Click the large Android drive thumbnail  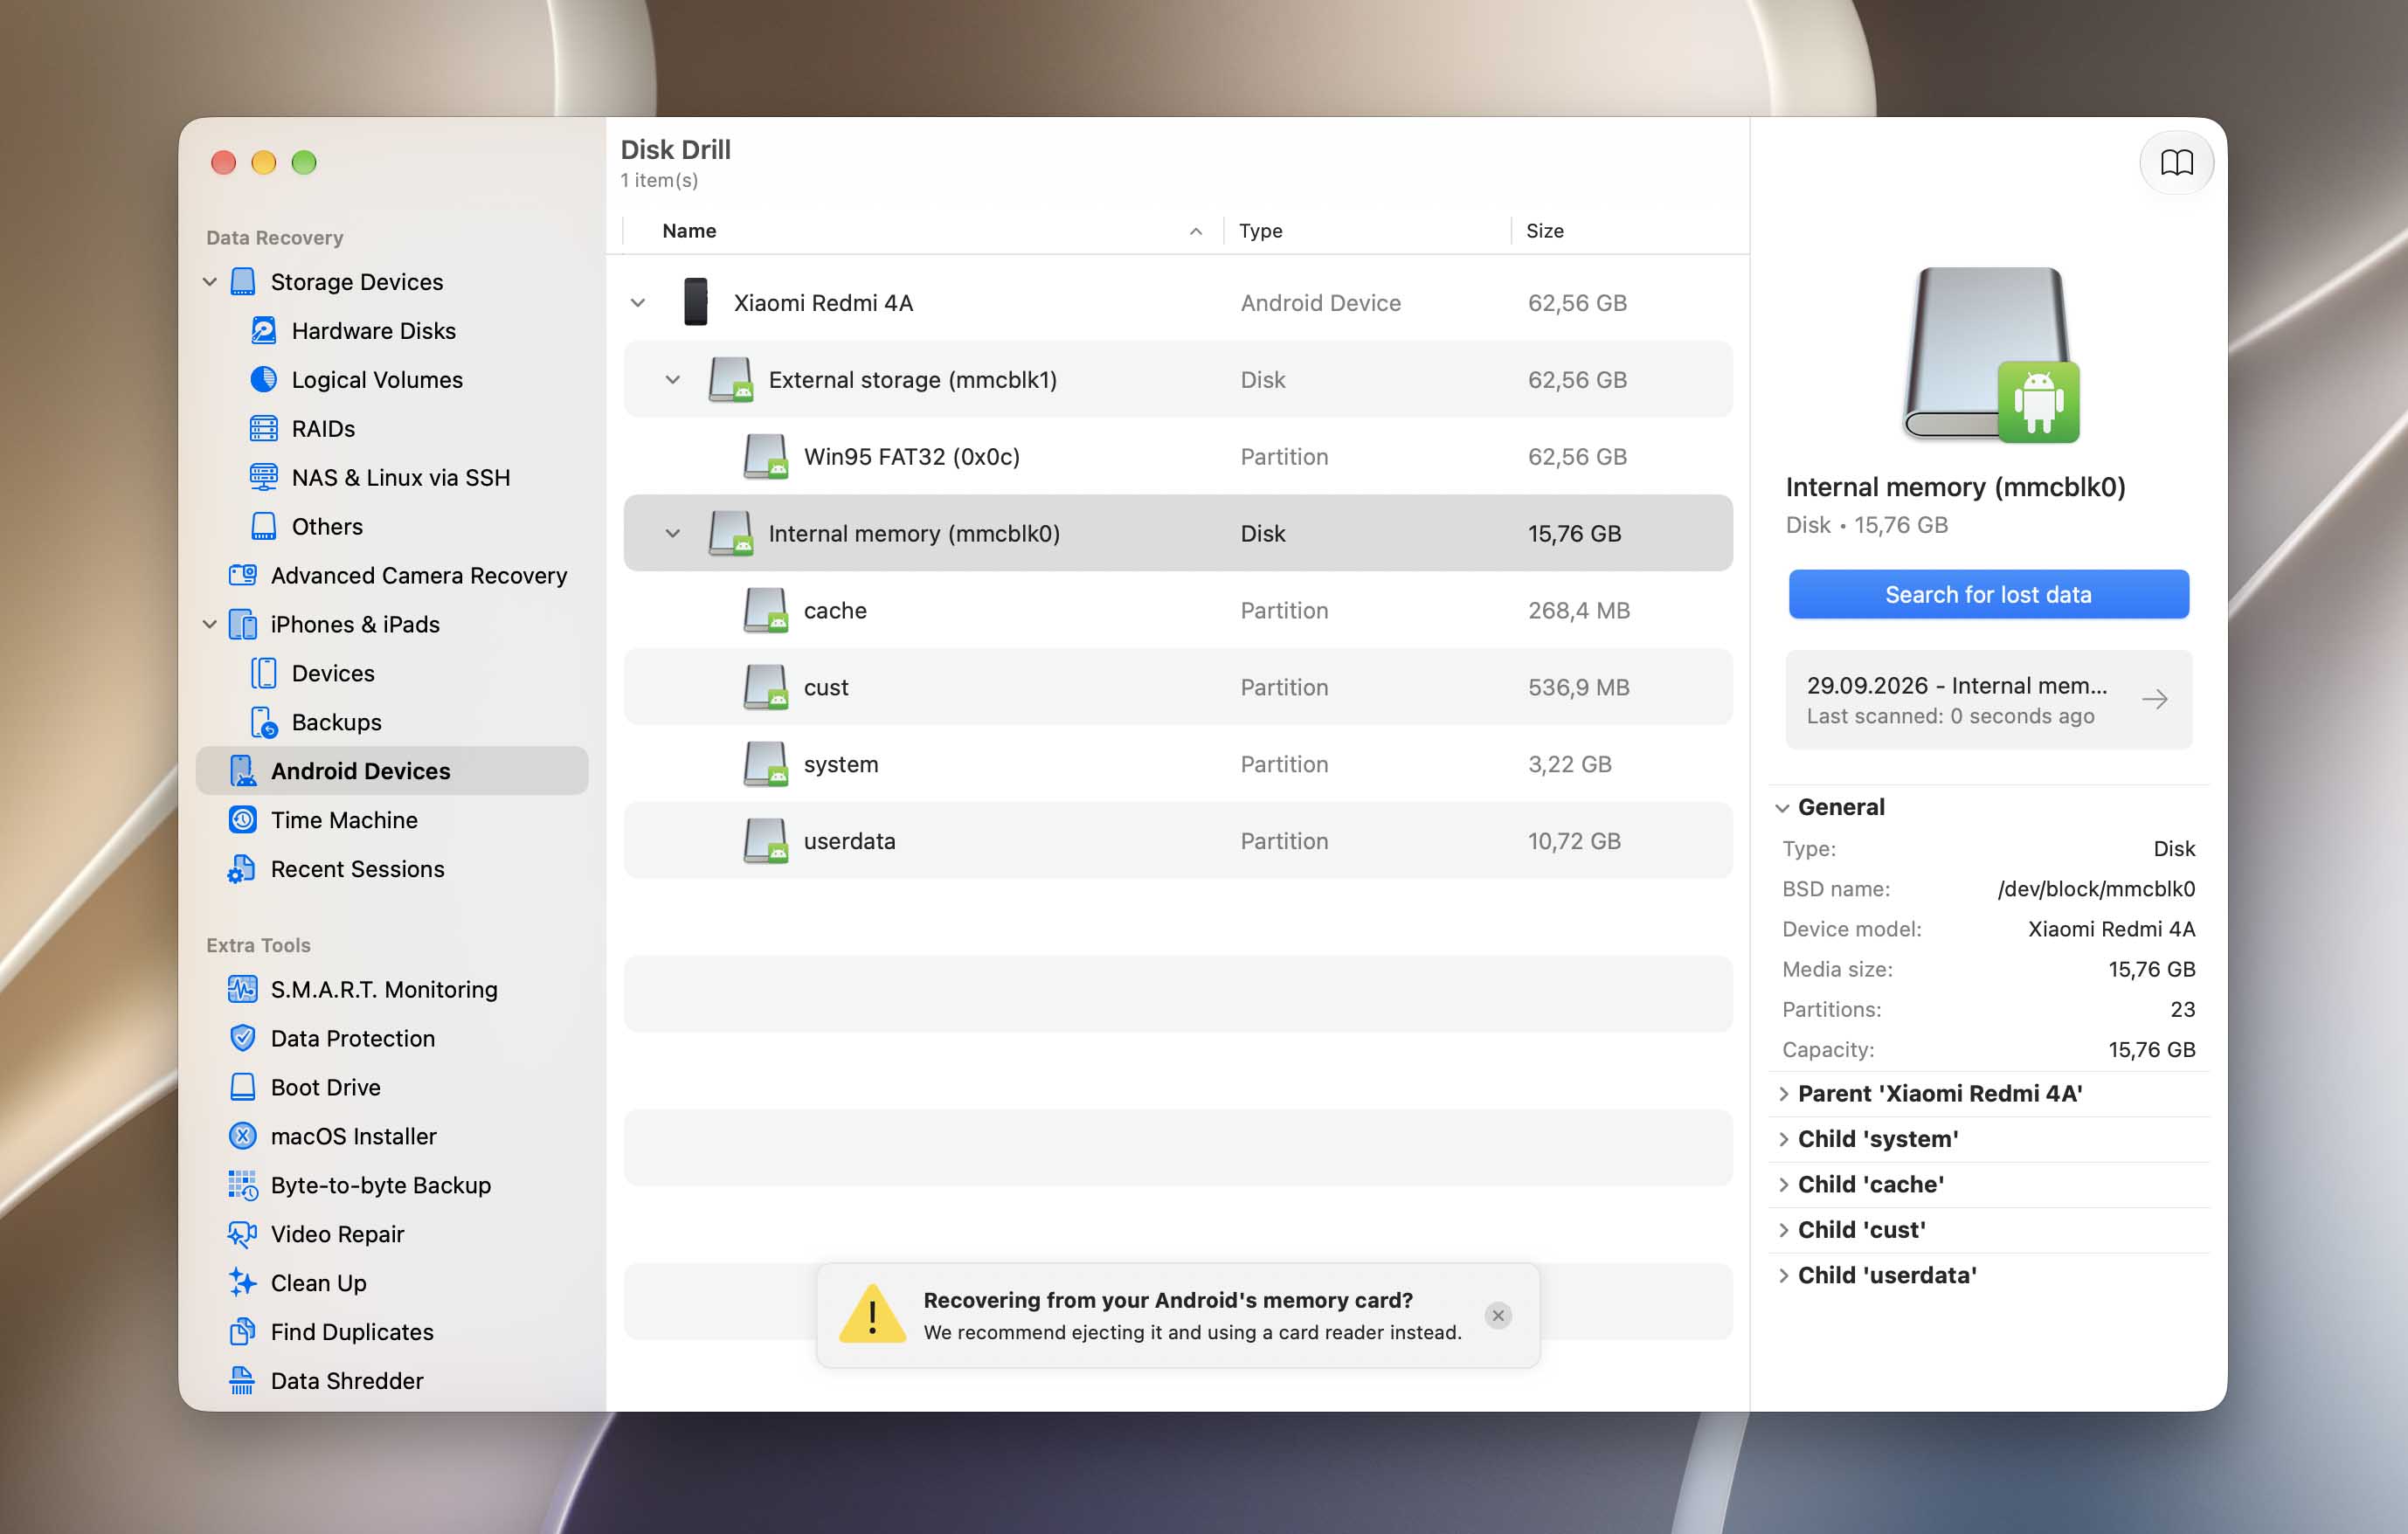1990,355
